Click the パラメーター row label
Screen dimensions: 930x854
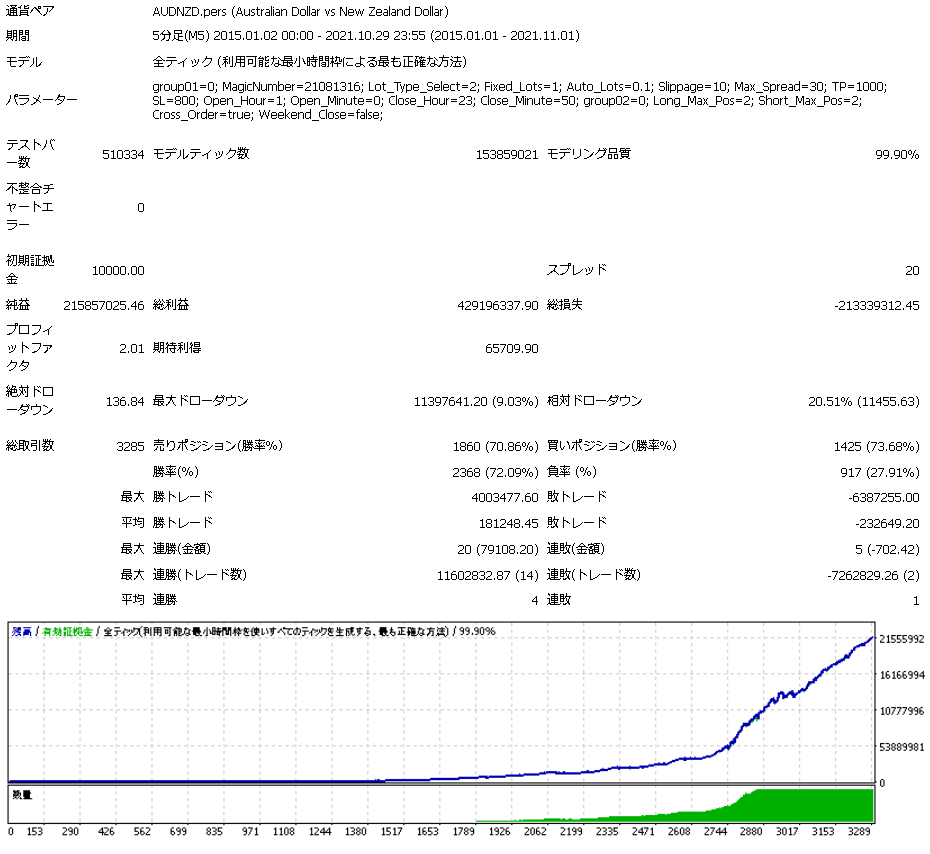[42, 100]
